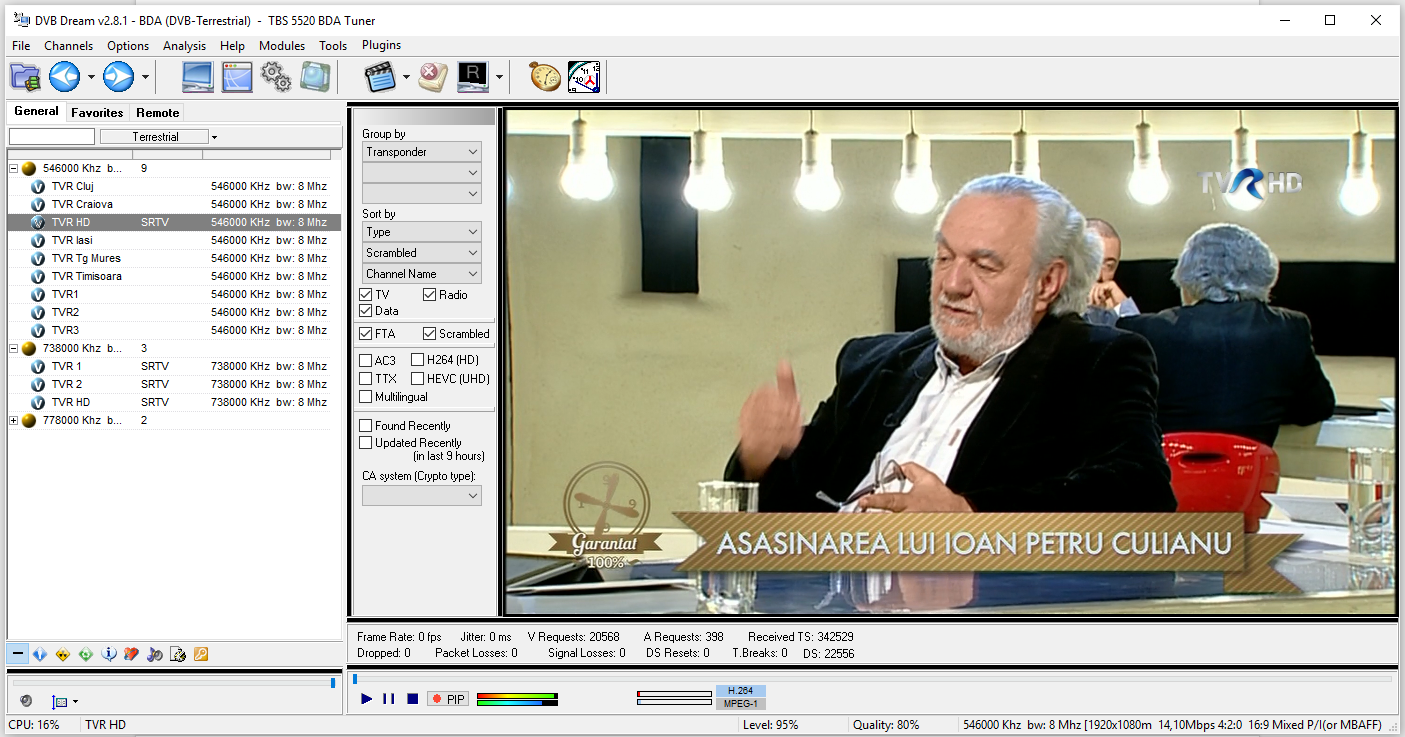This screenshot has height=737, width=1405.
Task: Click the green recycle diamond icon
Action: click(86, 654)
